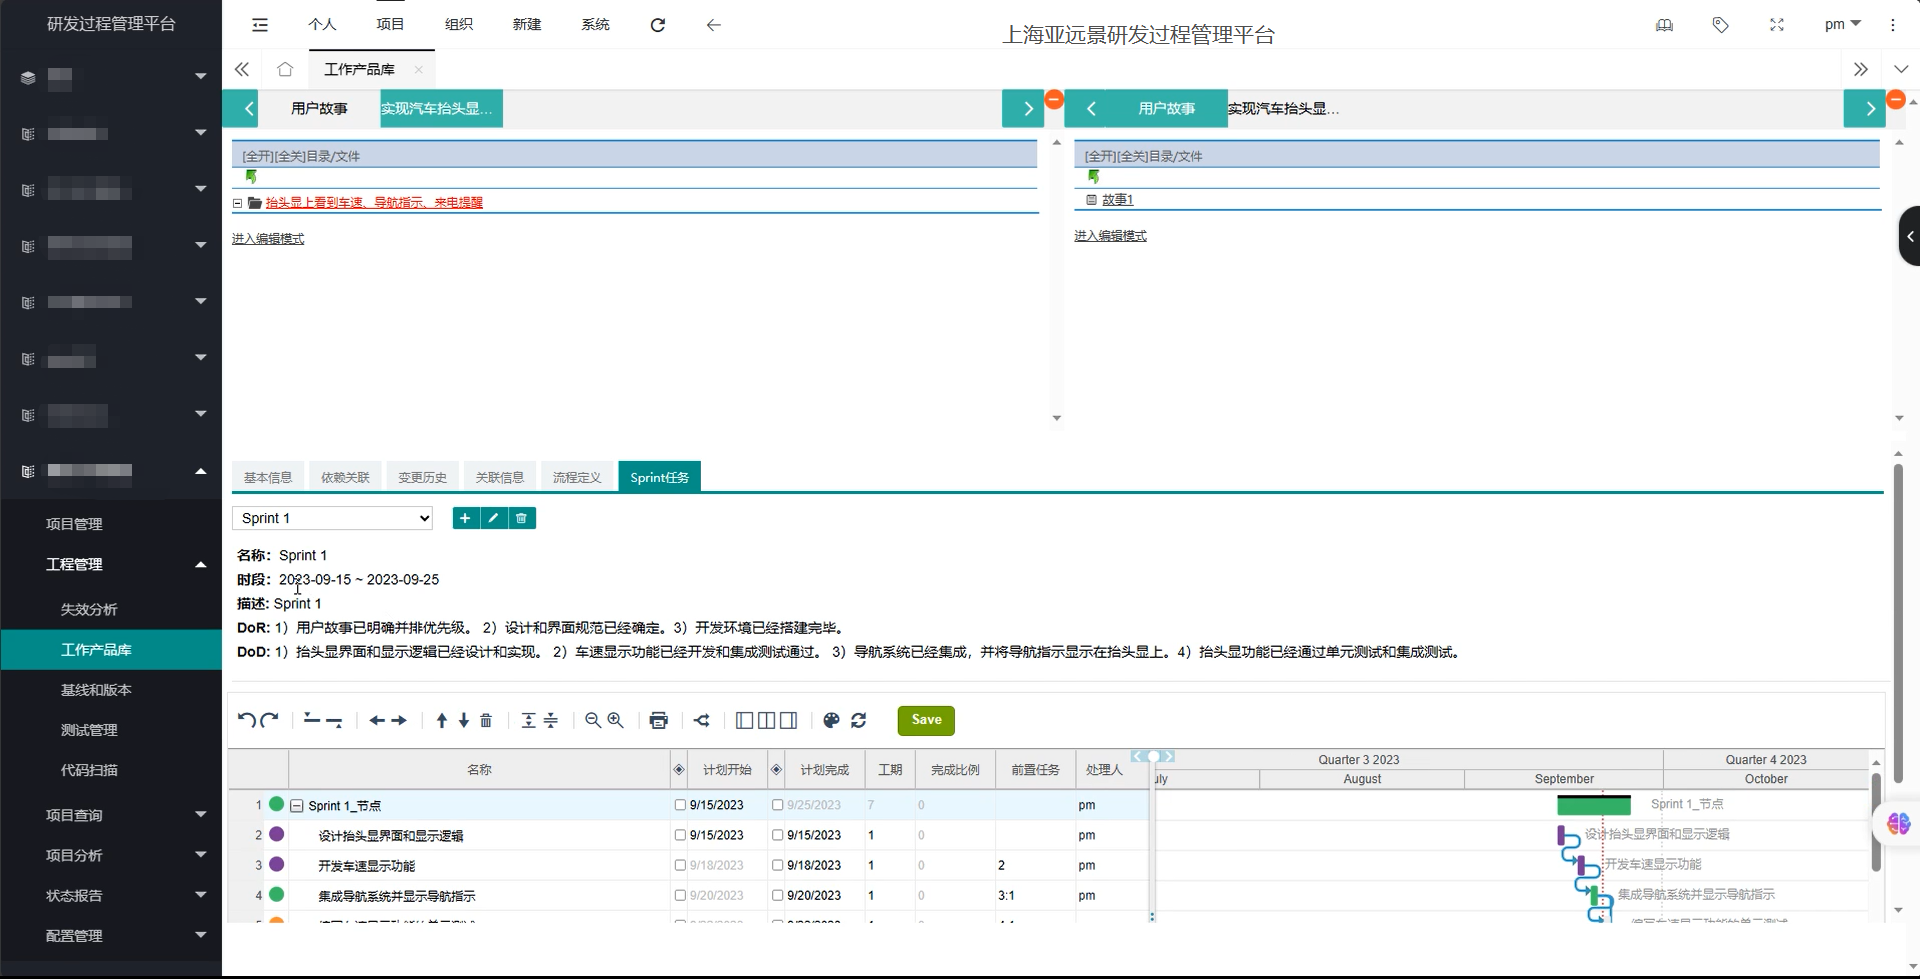Add a new sprint with plus button
1920x979 pixels.
(x=465, y=518)
